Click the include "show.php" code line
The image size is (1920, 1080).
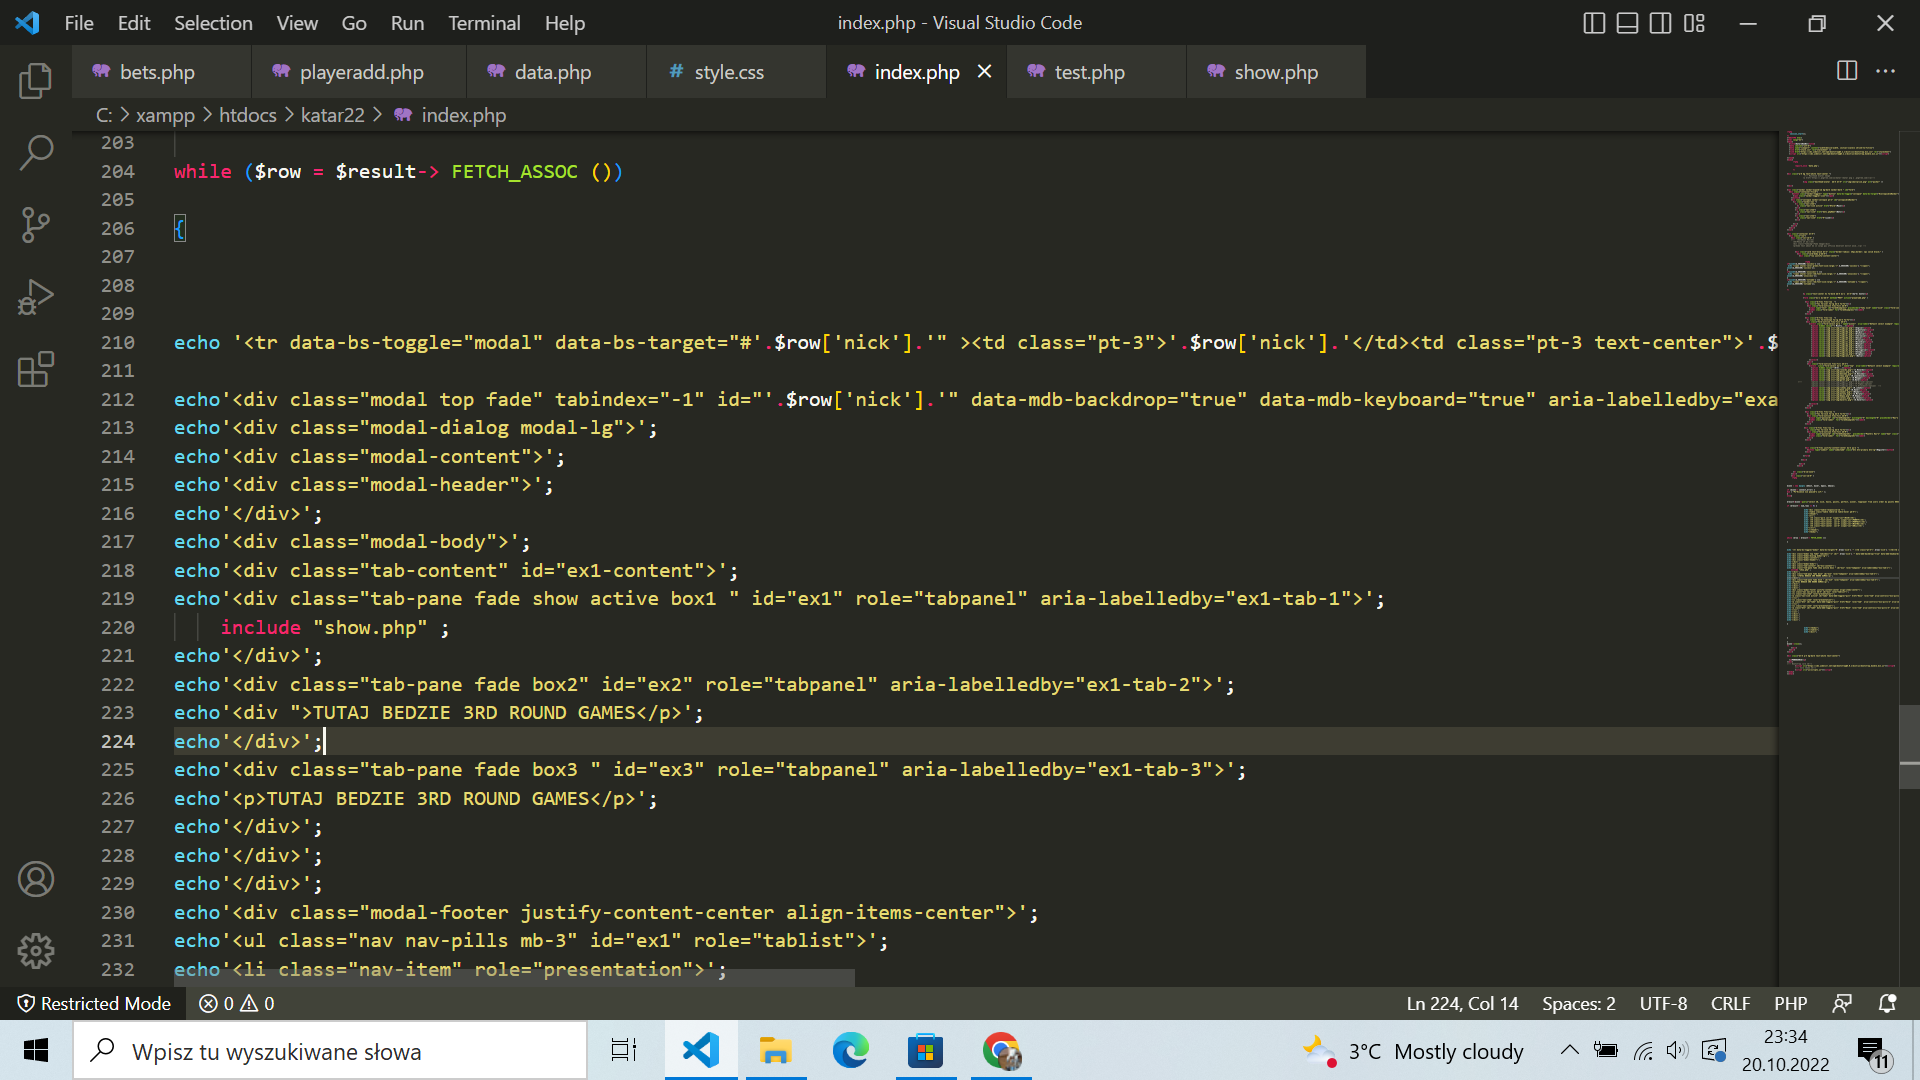click(x=335, y=627)
